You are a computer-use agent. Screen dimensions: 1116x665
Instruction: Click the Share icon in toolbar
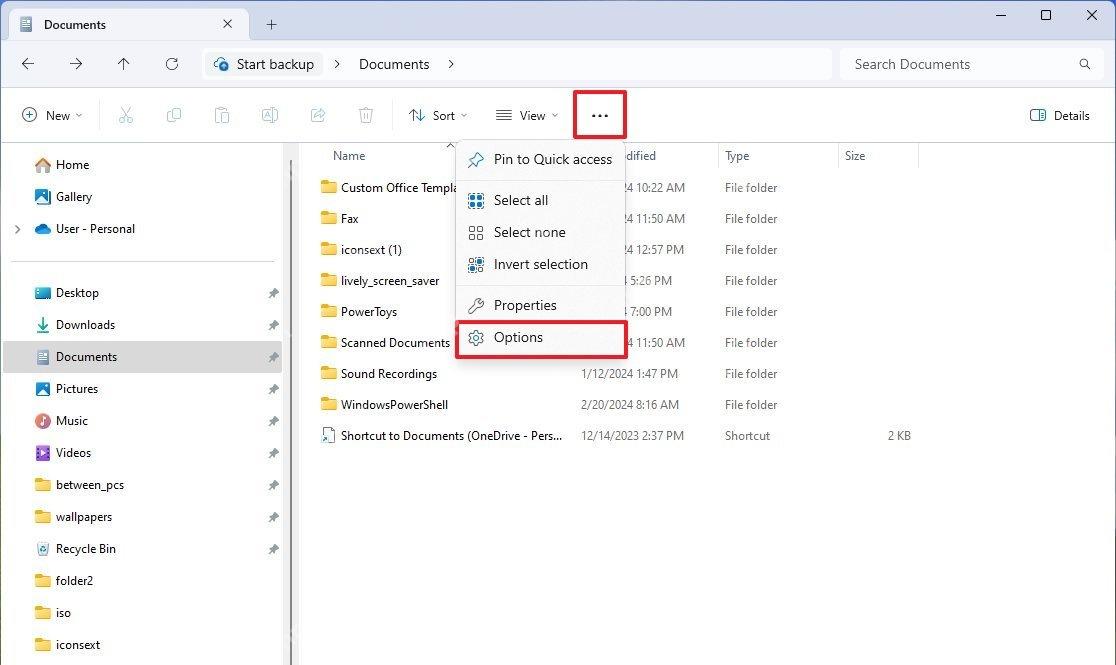click(318, 115)
